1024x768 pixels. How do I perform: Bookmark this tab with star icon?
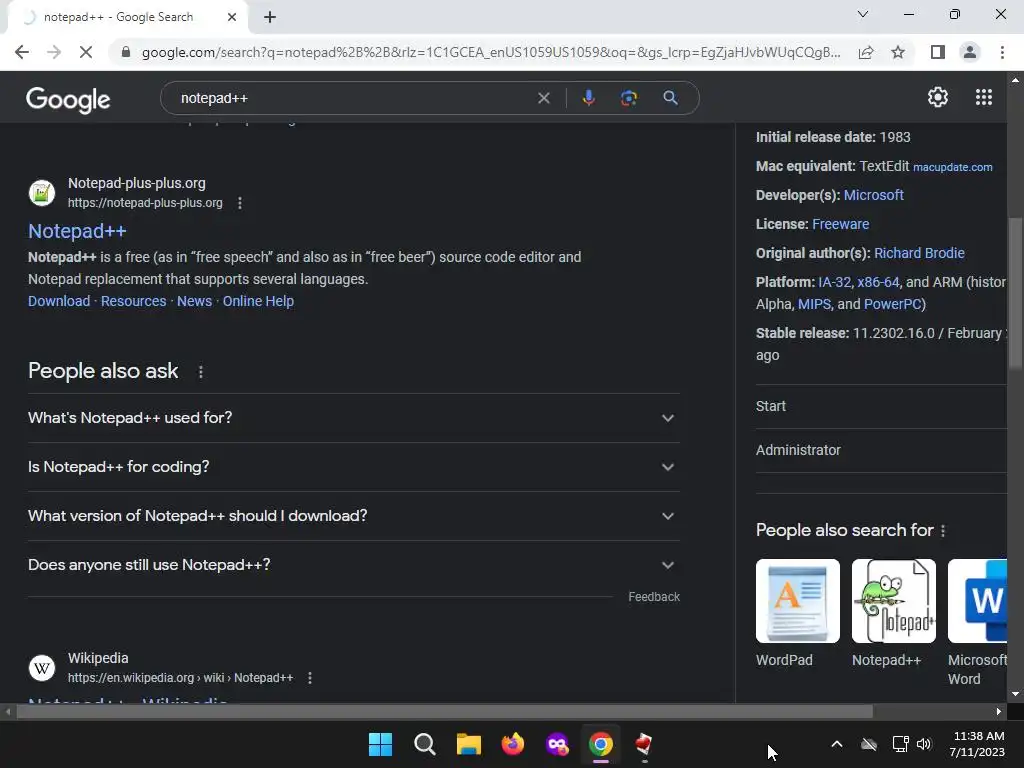coord(898,52)
